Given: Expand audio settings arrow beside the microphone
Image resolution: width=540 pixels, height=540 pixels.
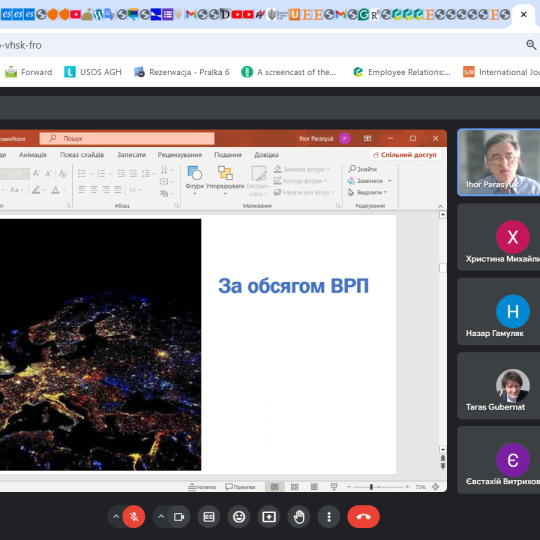Looking at the screenshot, I should point(116,517).
